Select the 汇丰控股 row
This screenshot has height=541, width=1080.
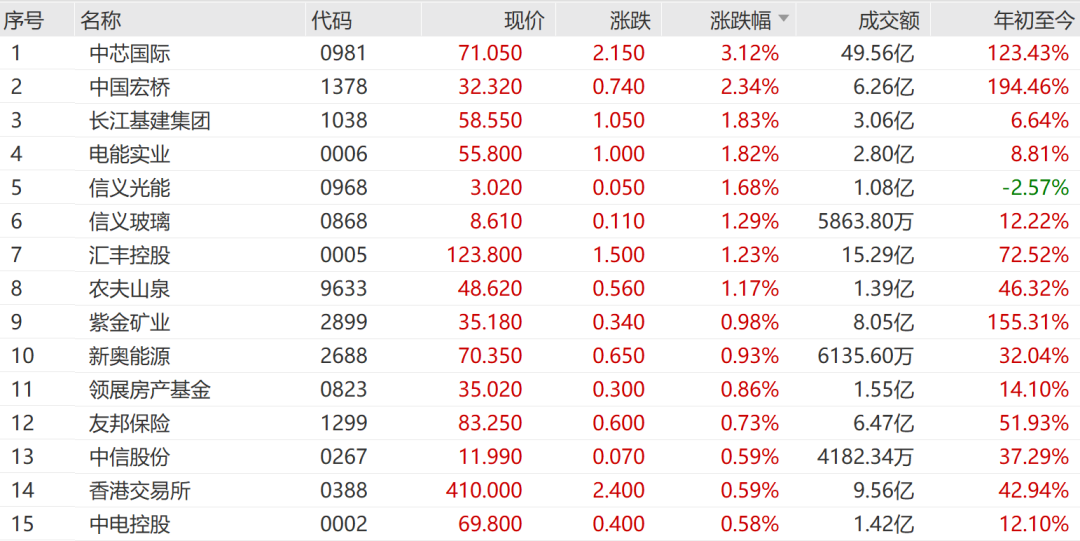[x=130, y=255]
